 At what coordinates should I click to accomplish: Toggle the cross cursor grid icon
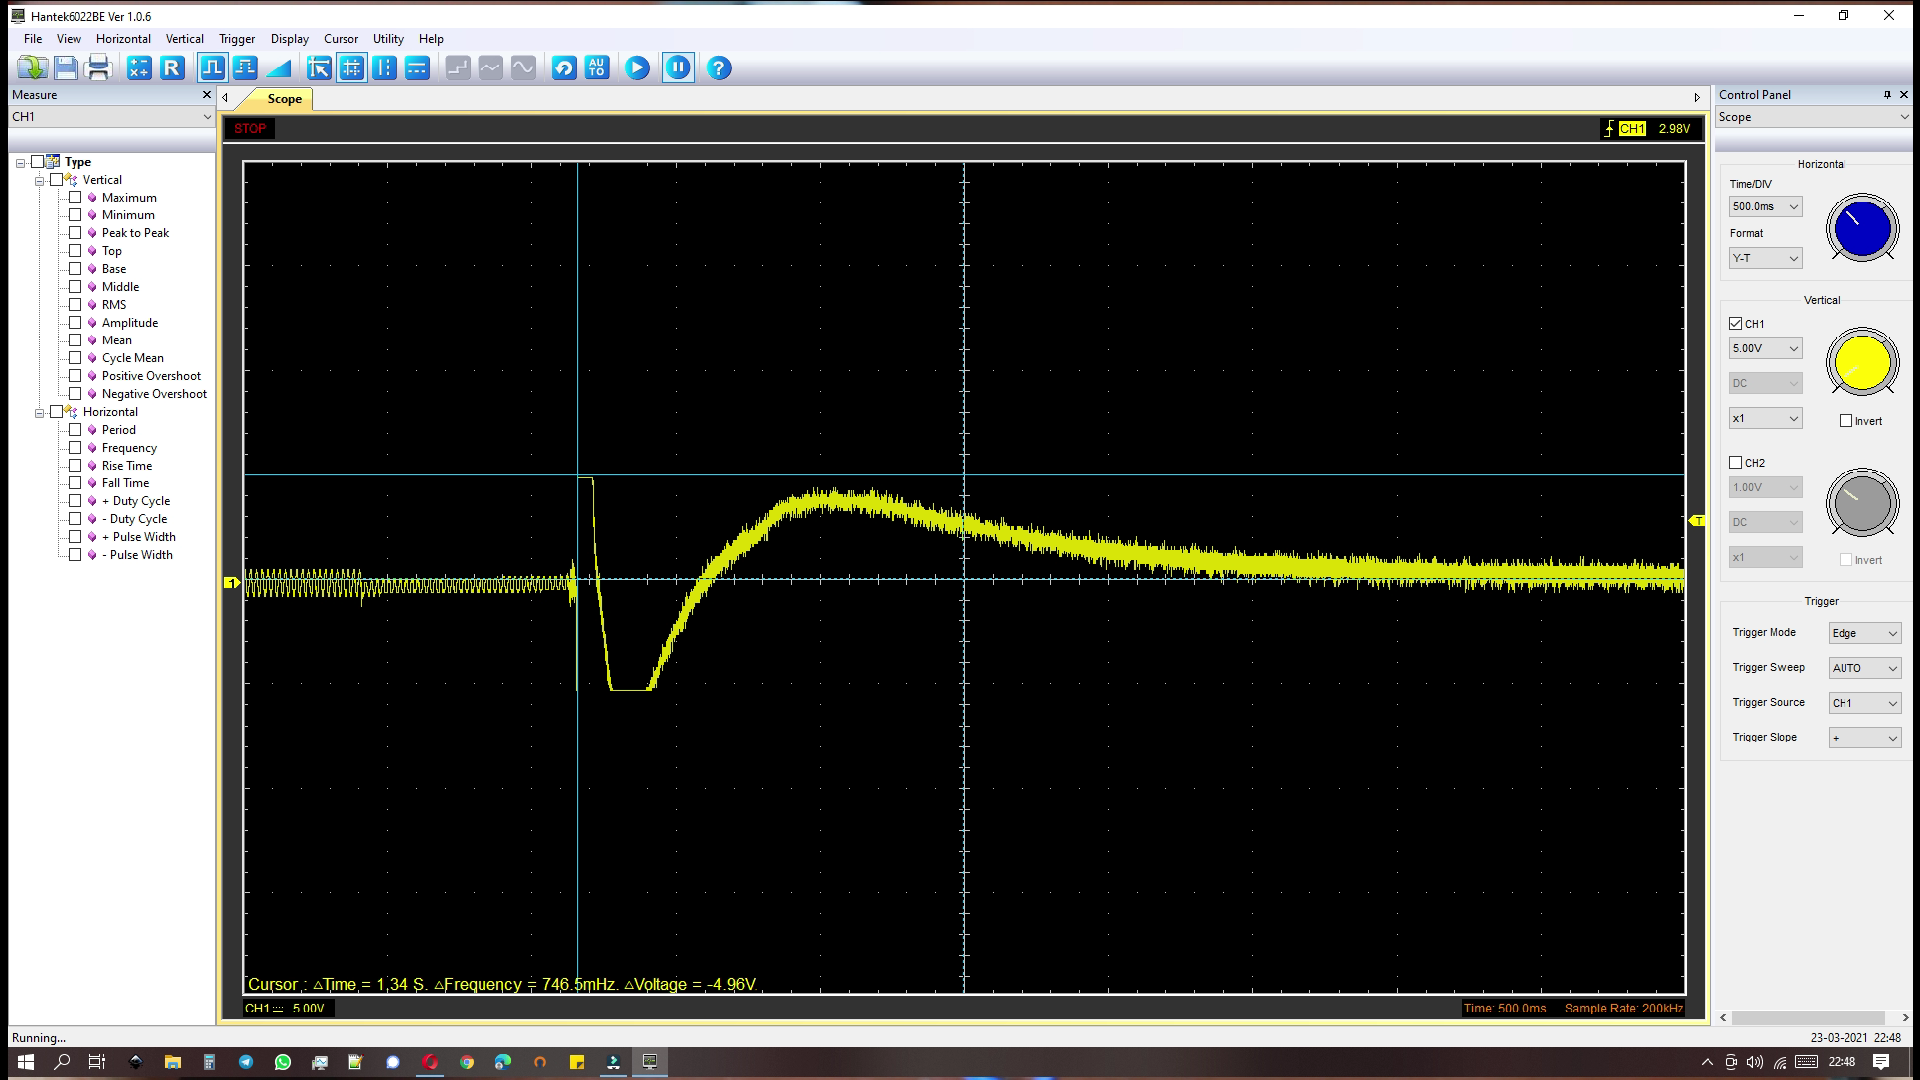pos(352,68)
